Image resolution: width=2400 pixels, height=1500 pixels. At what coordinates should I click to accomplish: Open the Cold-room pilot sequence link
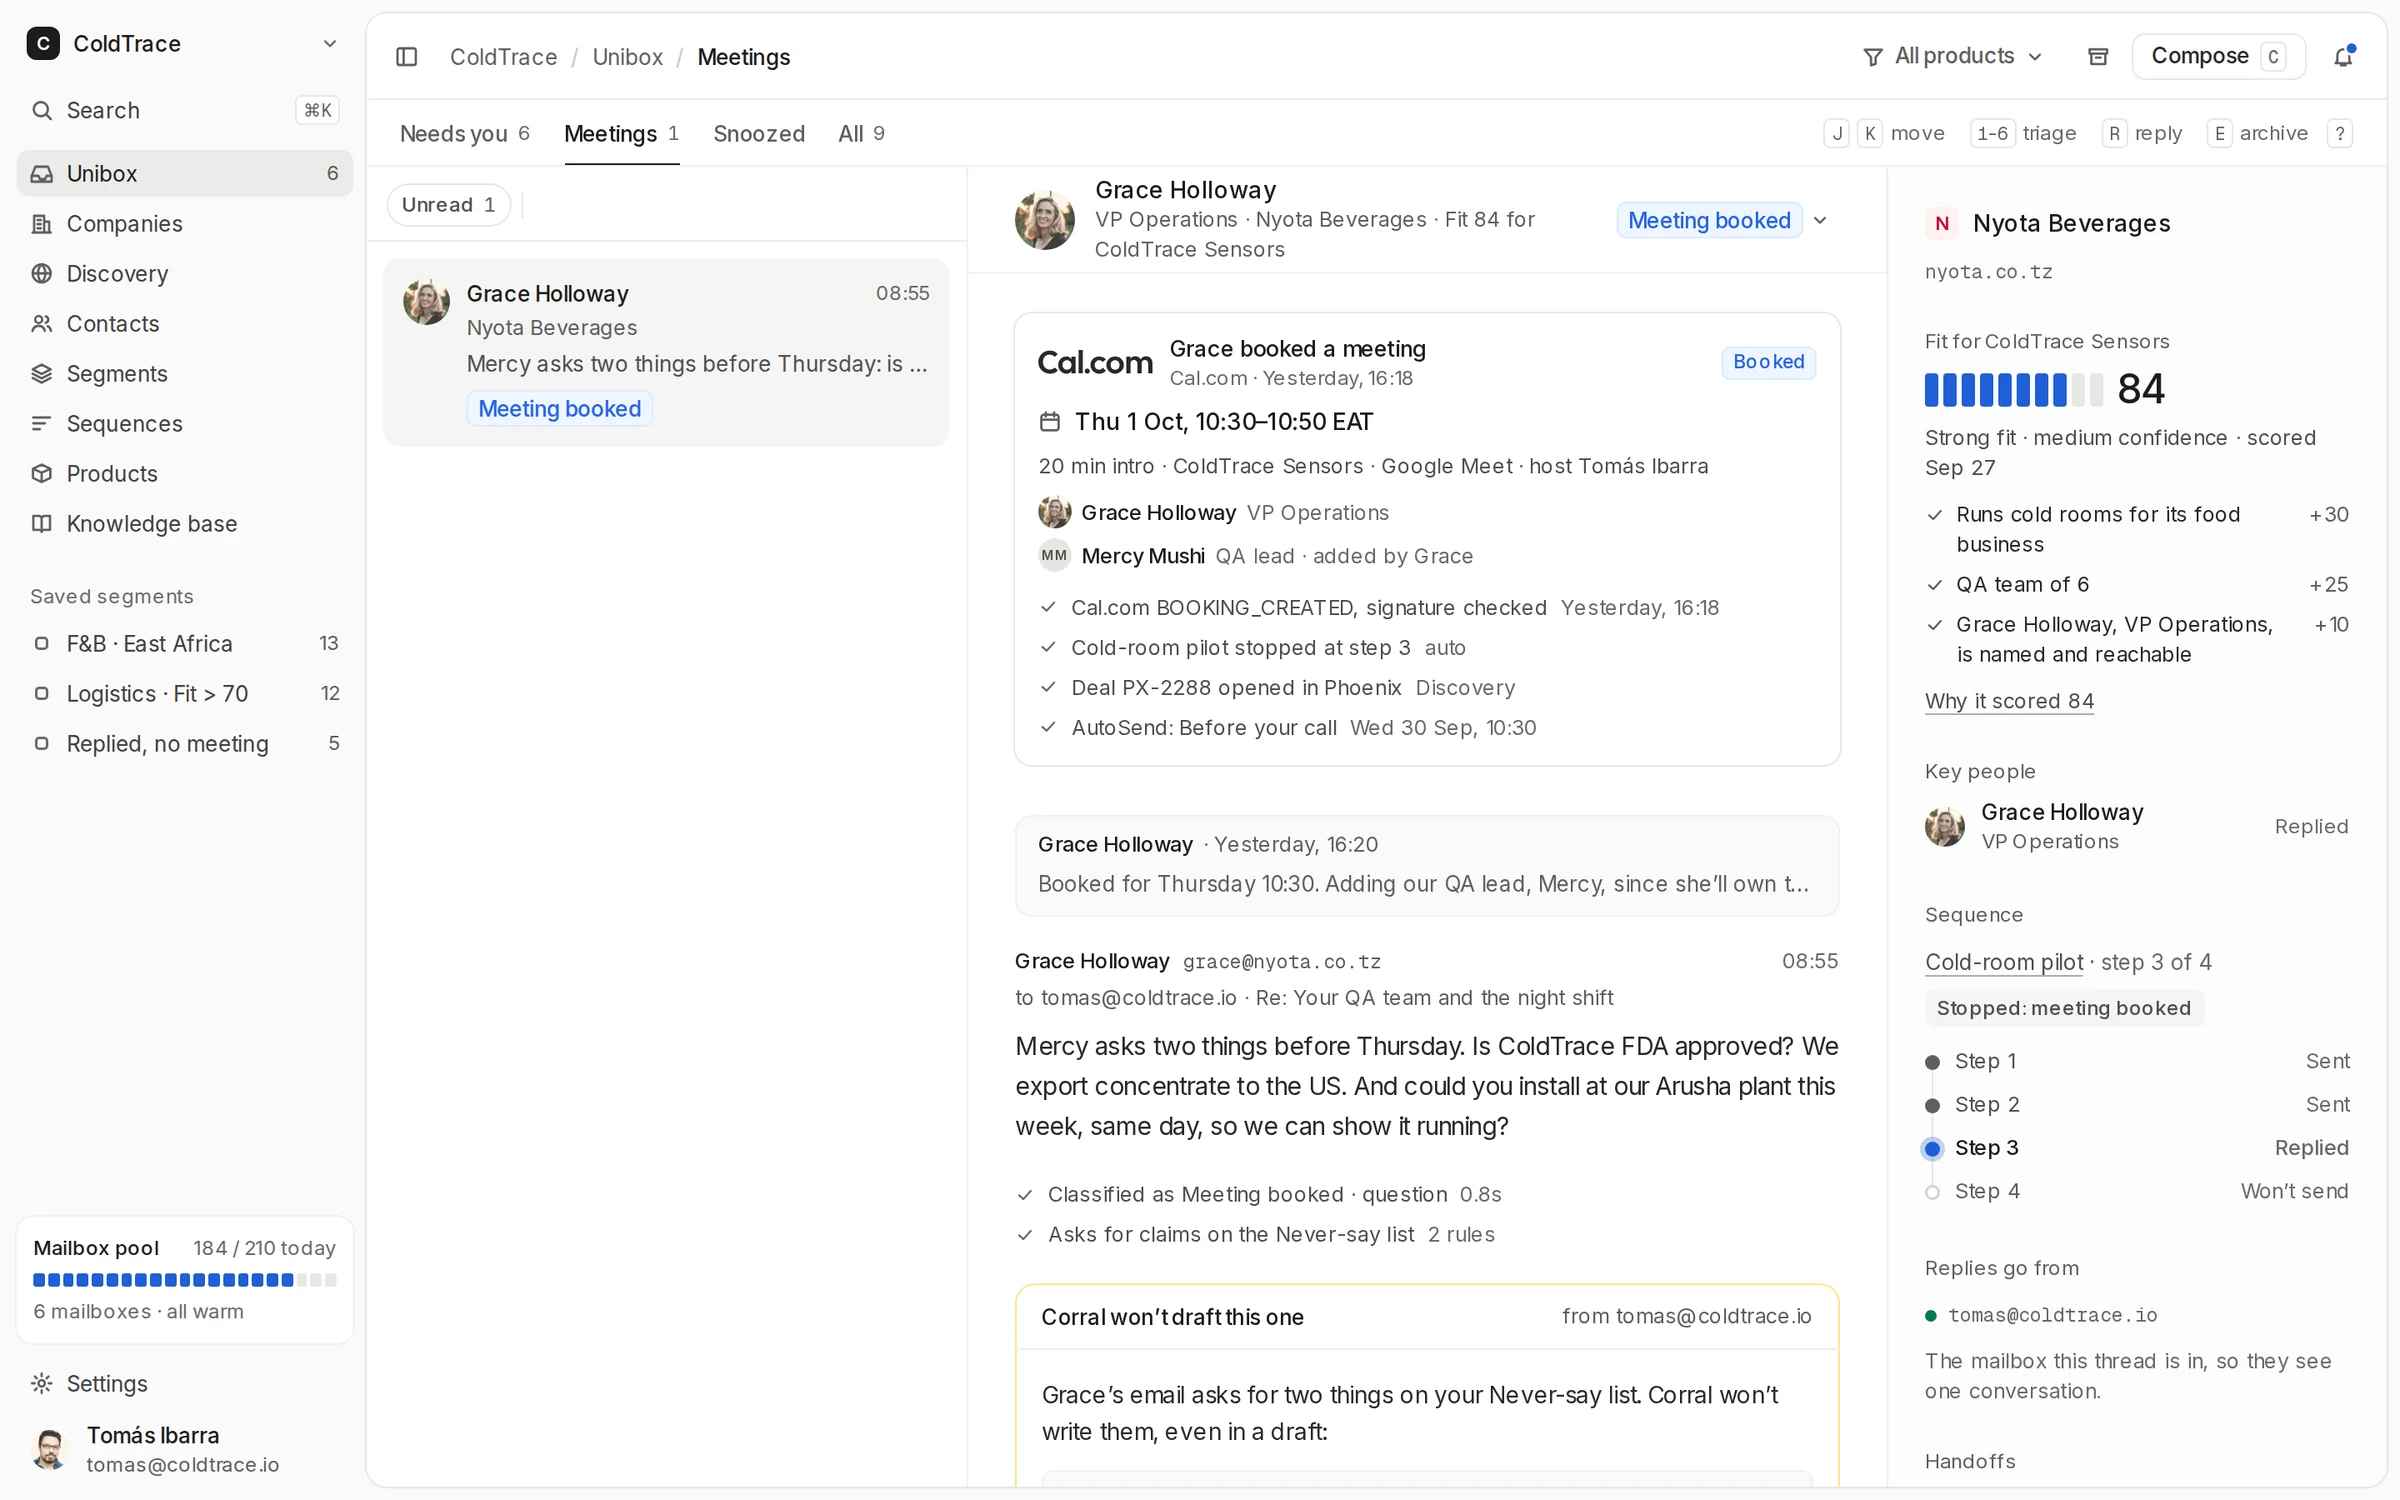[x=2004, y=962]
